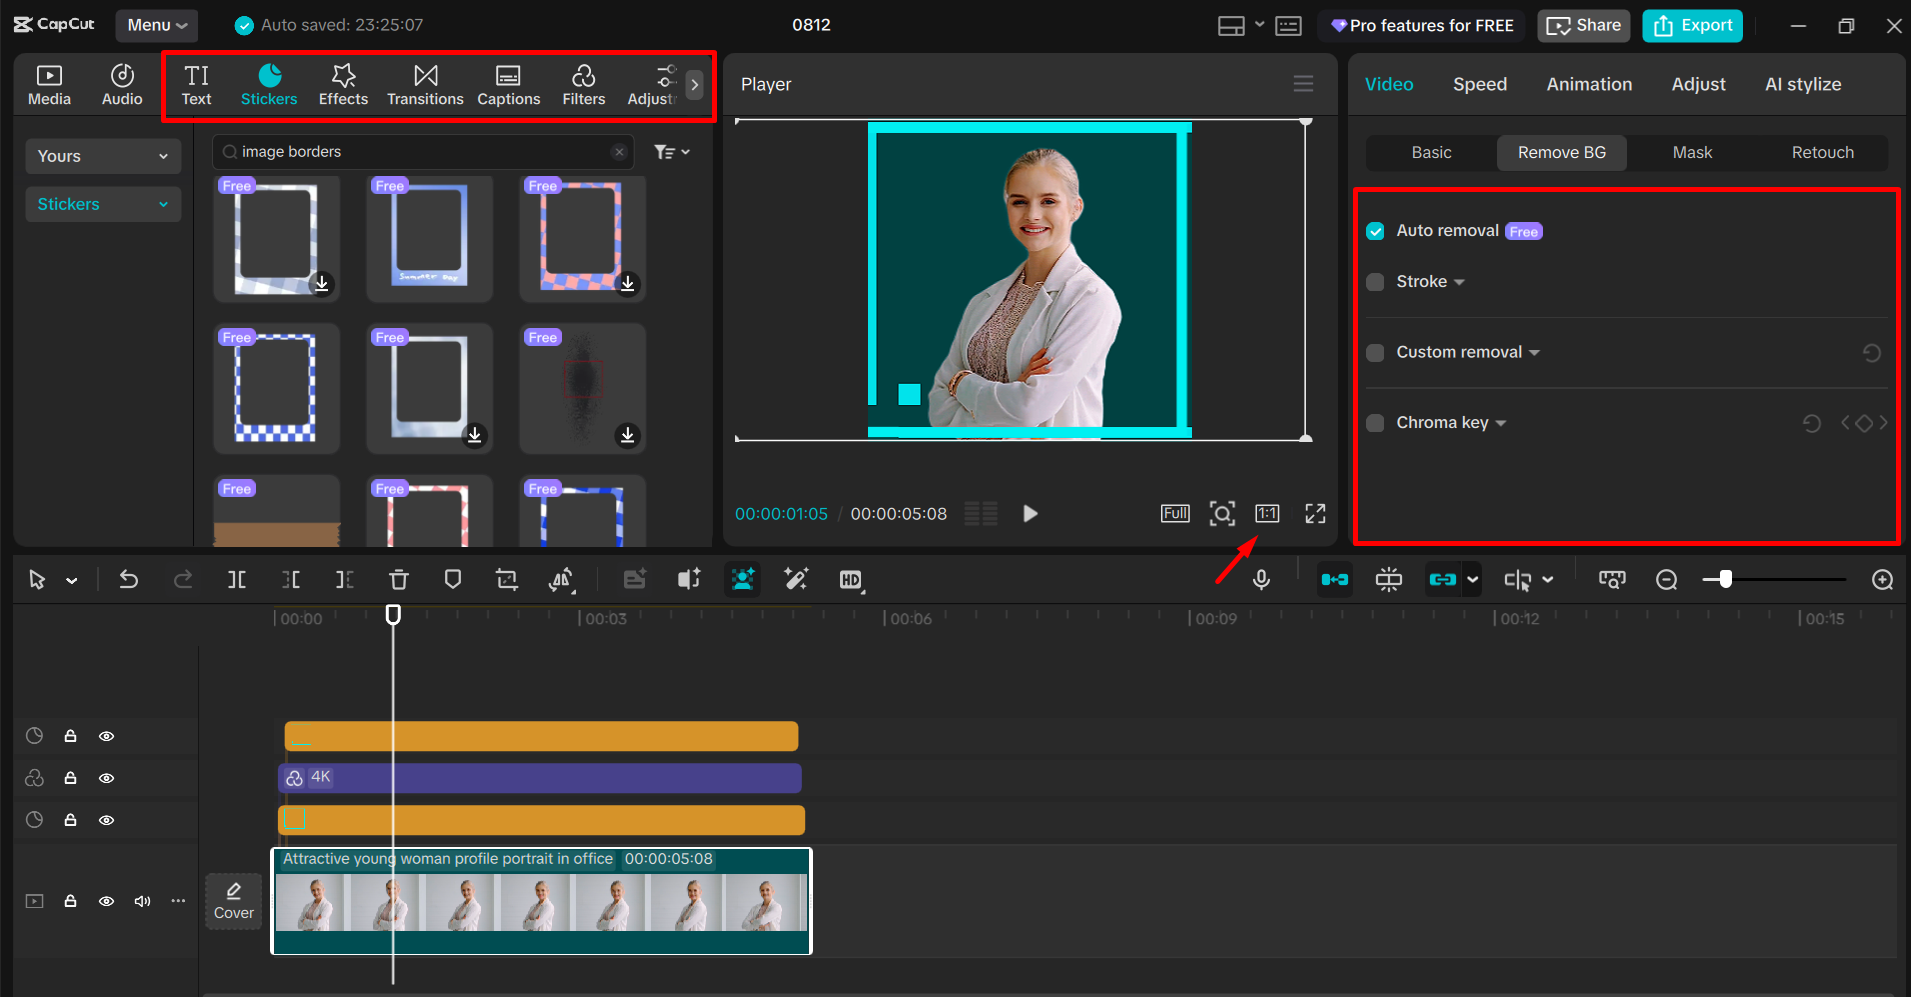Open the Audio panel

(121, 84)
